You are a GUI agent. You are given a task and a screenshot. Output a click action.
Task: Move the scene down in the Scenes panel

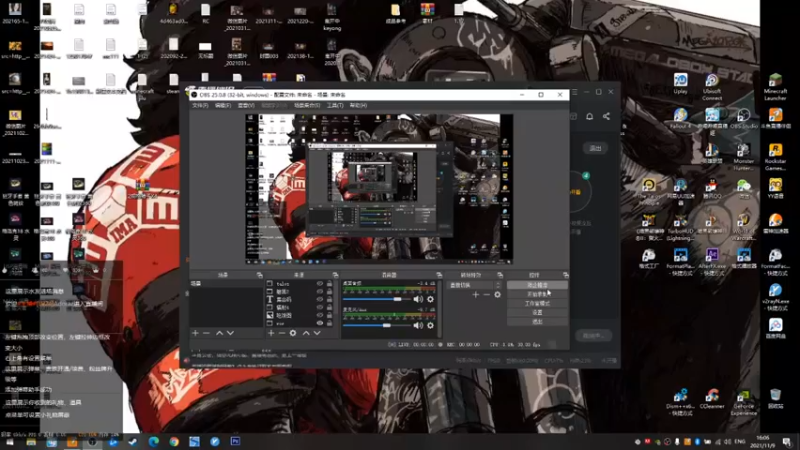[x=231, y=333]
